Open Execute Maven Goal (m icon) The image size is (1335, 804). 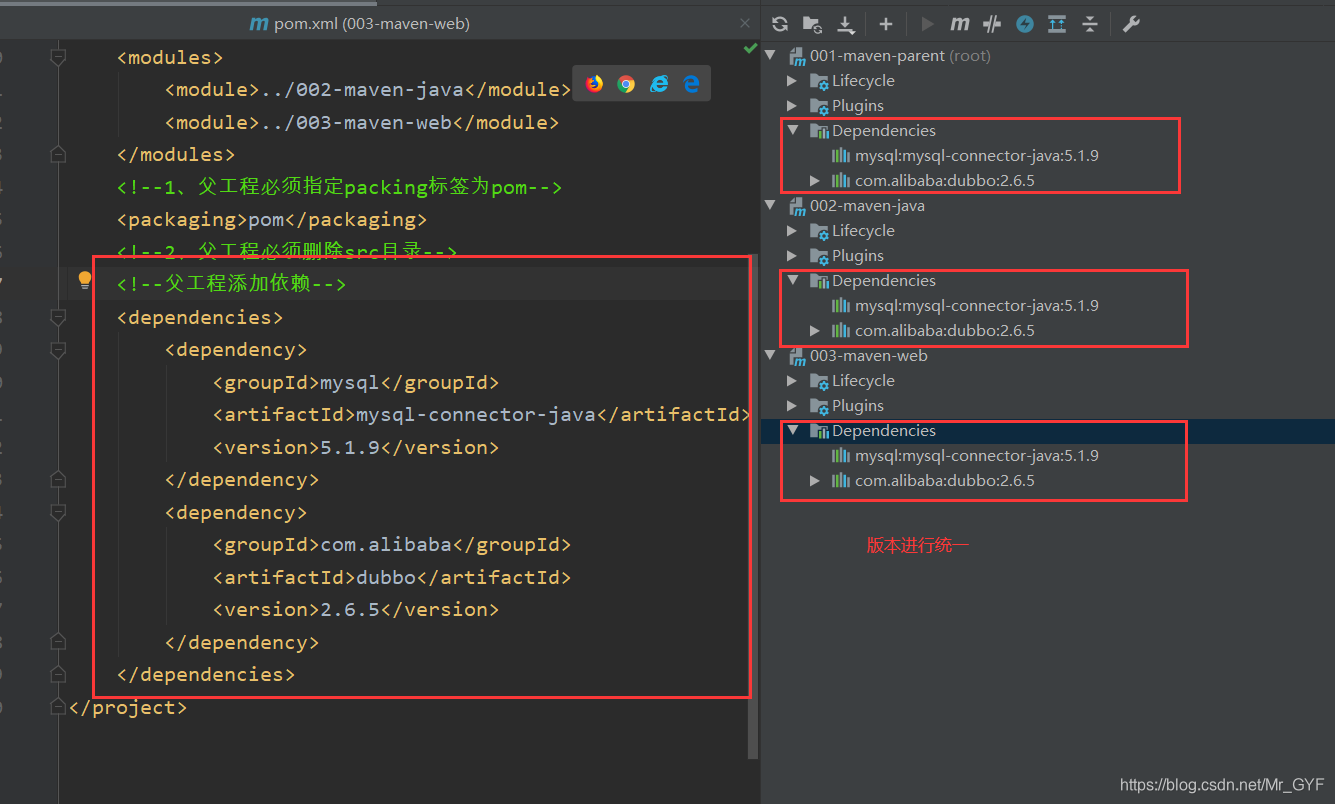tap(959, 24)
